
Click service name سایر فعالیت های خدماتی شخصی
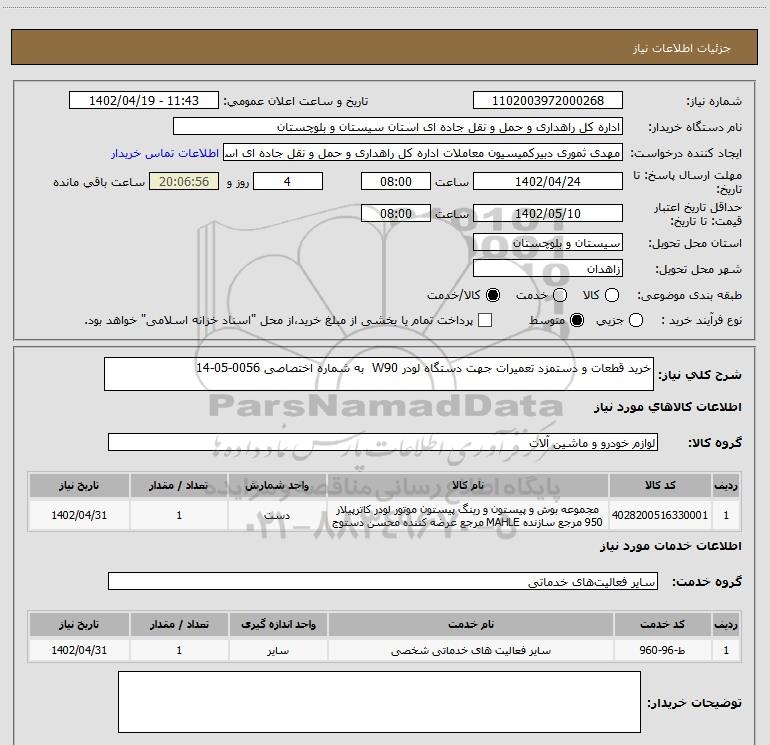[470, 650]
